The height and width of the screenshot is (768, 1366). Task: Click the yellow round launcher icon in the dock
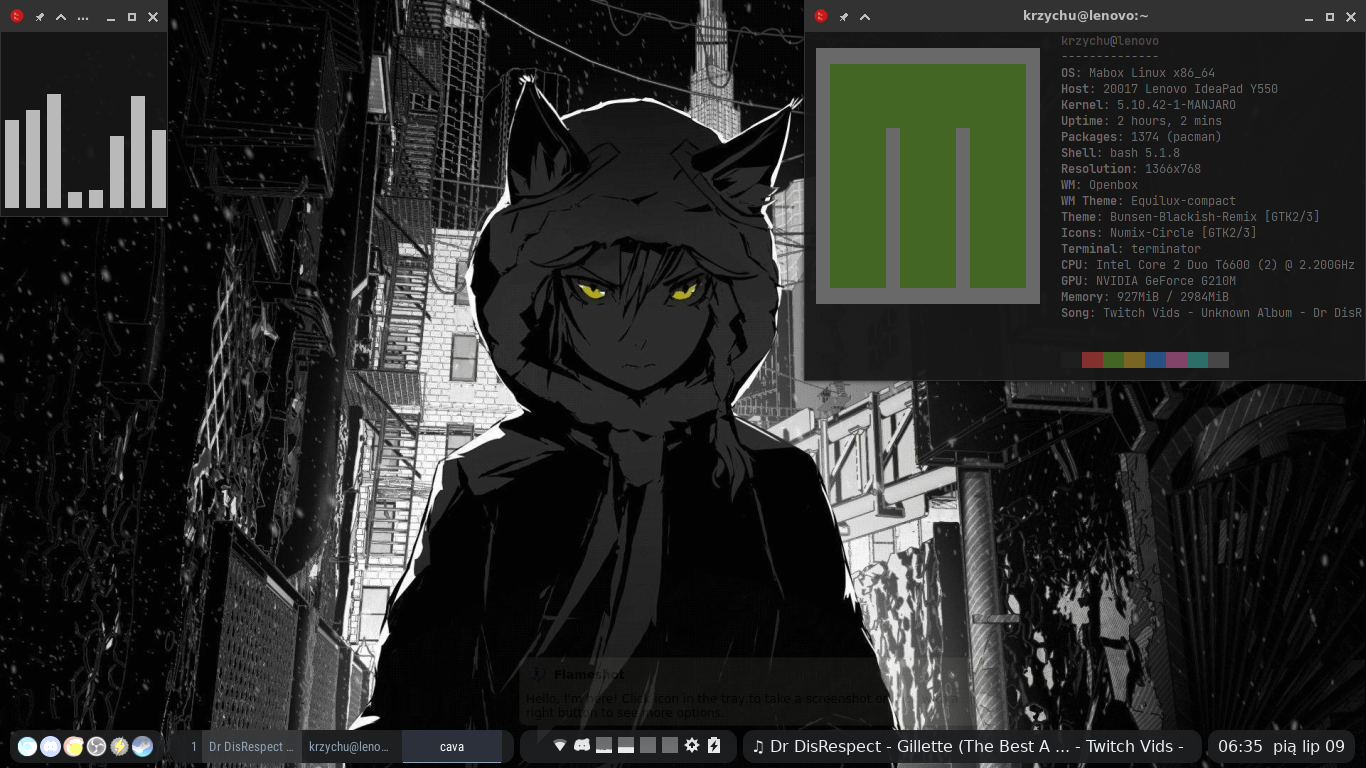coord(73,746)
